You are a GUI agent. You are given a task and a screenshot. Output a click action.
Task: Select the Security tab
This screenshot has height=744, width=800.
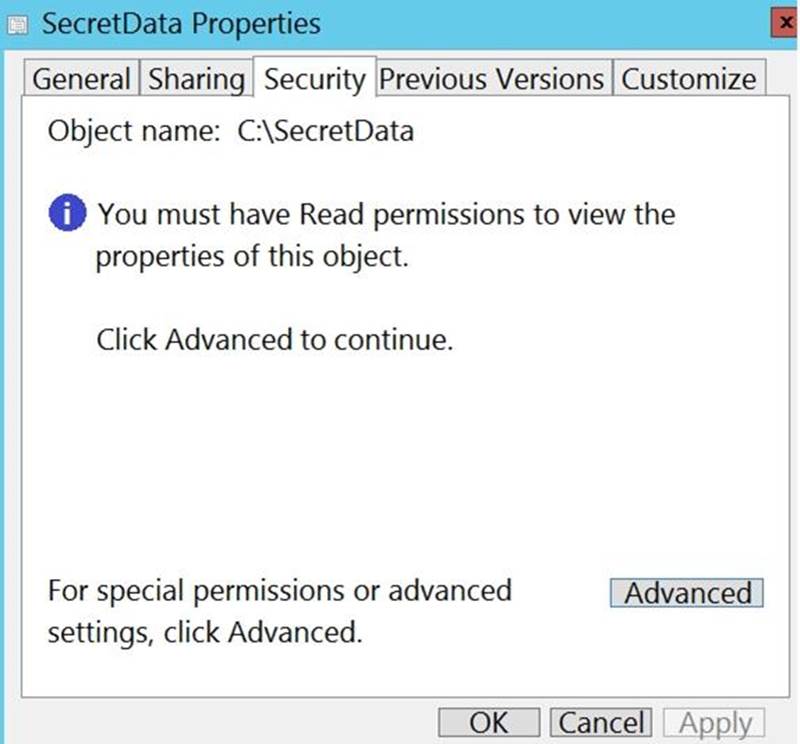click(314, 79)
